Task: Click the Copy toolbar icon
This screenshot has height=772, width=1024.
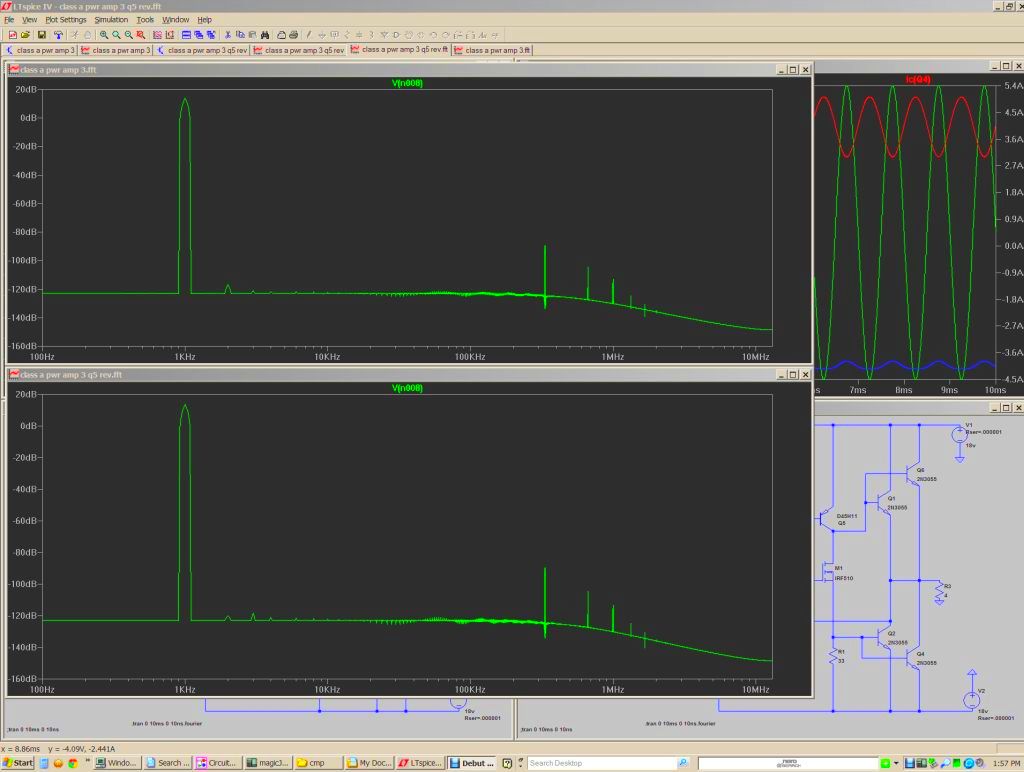Action: 240,35
